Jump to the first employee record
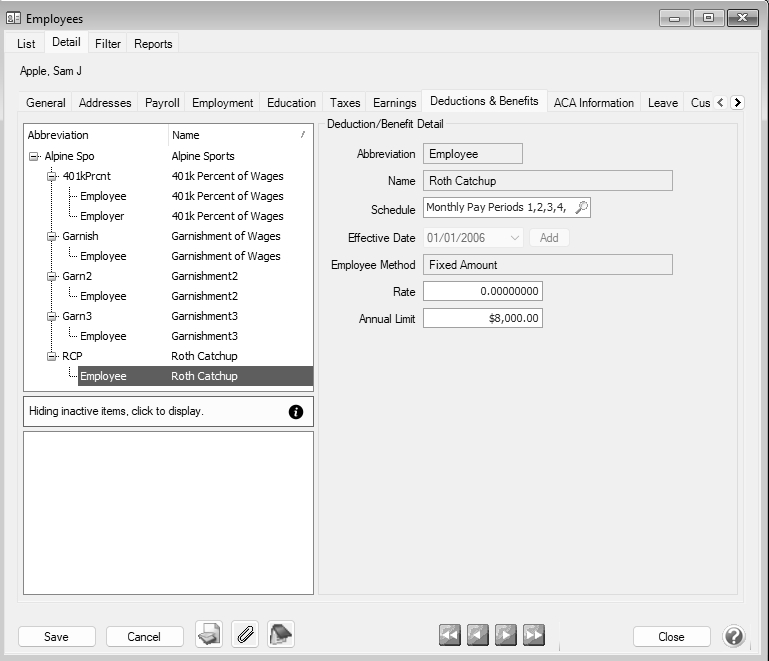Viewport: 769px width, 661px height. click(450, 635)
